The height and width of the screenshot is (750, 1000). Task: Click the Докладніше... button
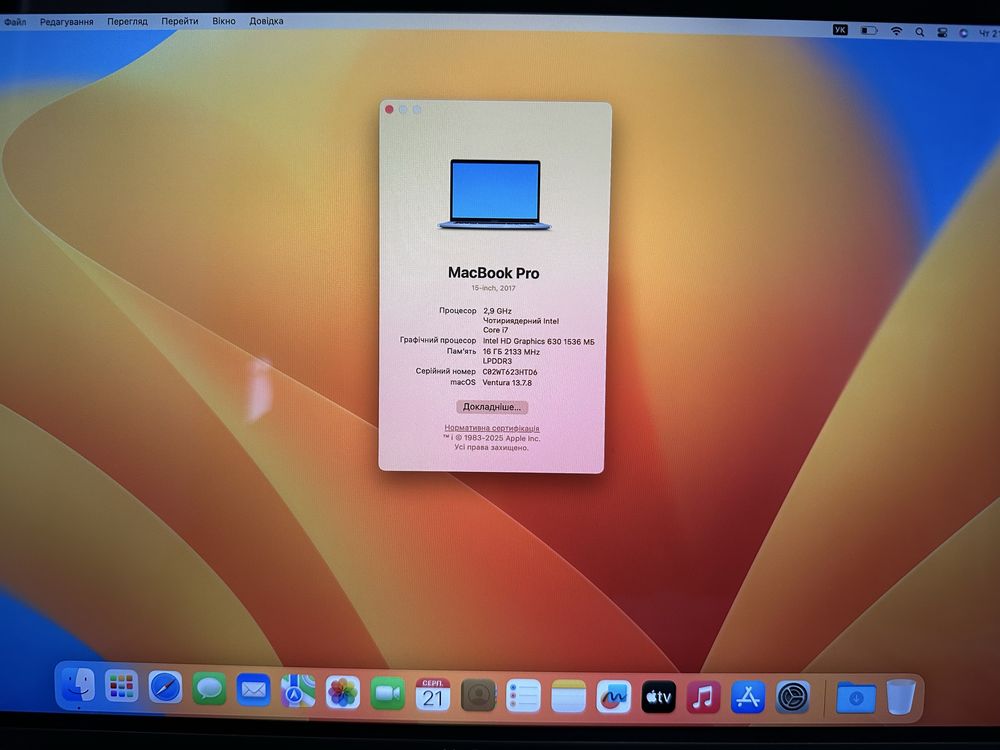tap(492, 407)
